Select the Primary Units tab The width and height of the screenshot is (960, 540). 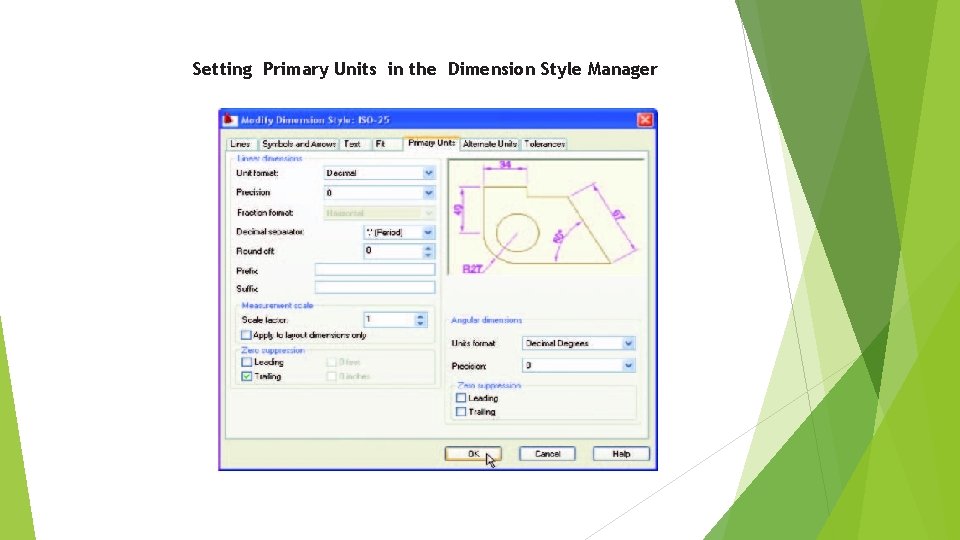[x=432, y=143]
